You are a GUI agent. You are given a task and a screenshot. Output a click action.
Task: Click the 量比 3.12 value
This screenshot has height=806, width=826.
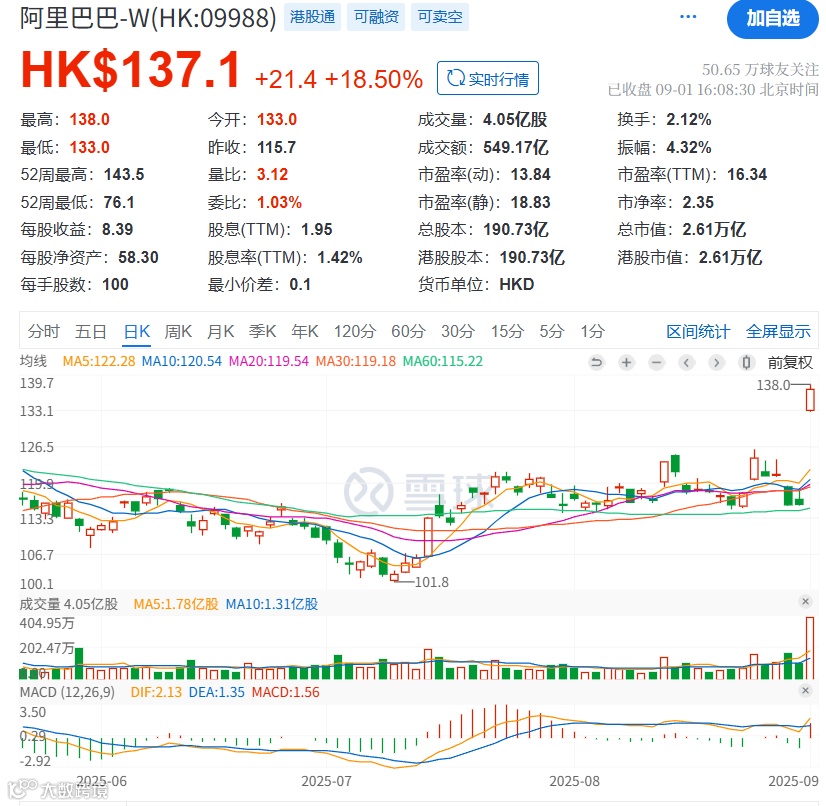272,174
